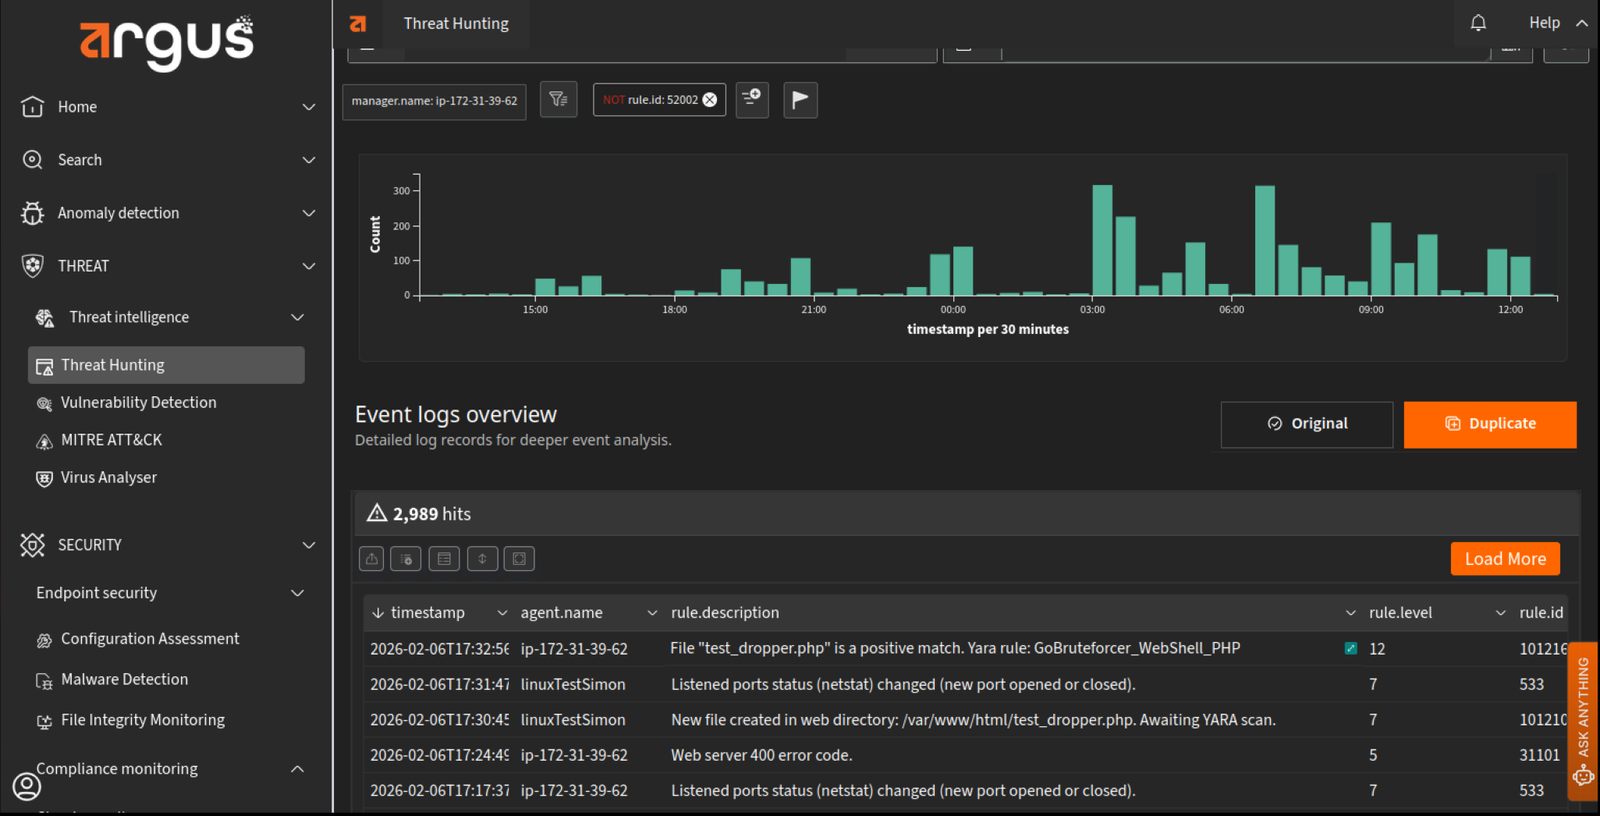Select MITRE ATT&CK in the sidebar
Image resolution: width=1600 pixels, height=816 pixels.
tap(111, 440)
